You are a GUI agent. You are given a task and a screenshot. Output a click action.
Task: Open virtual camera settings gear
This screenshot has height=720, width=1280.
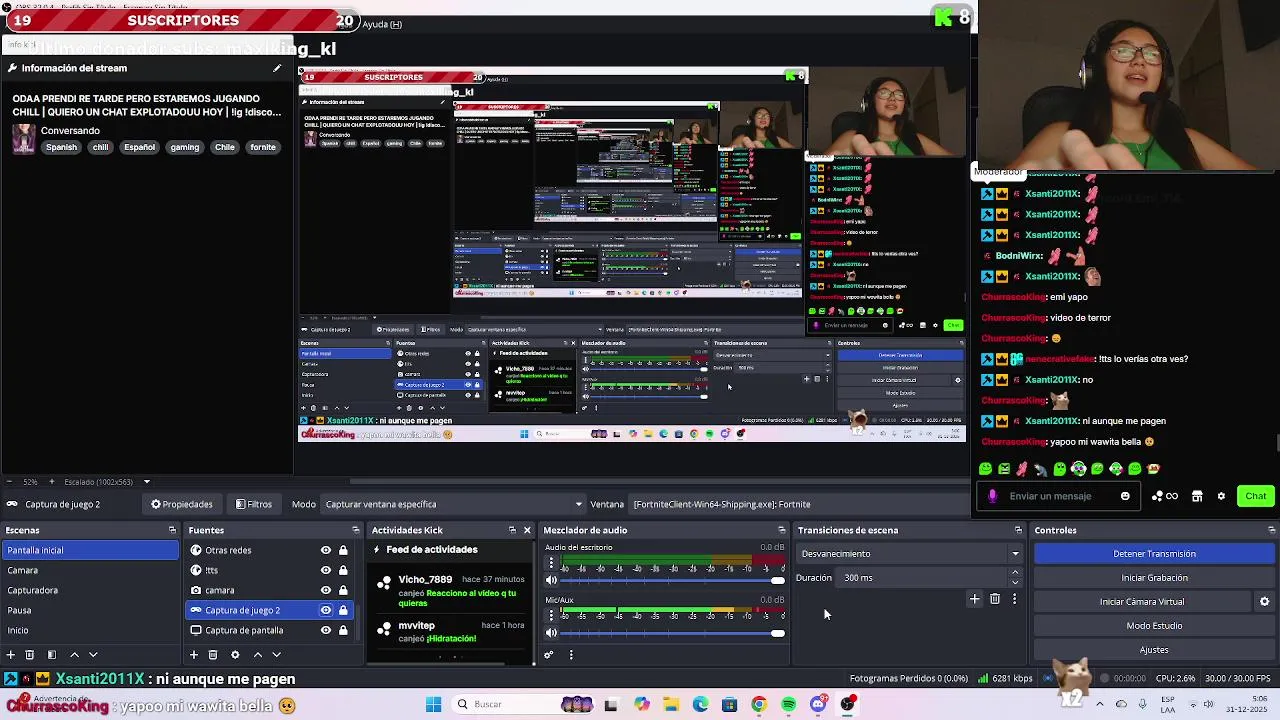click(x=1264, y=602)
